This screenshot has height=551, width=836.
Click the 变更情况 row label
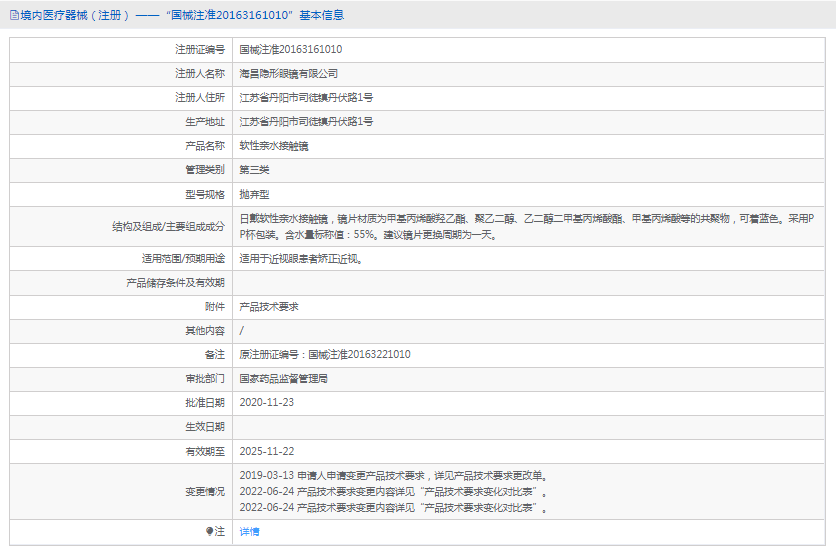[204, 491]
